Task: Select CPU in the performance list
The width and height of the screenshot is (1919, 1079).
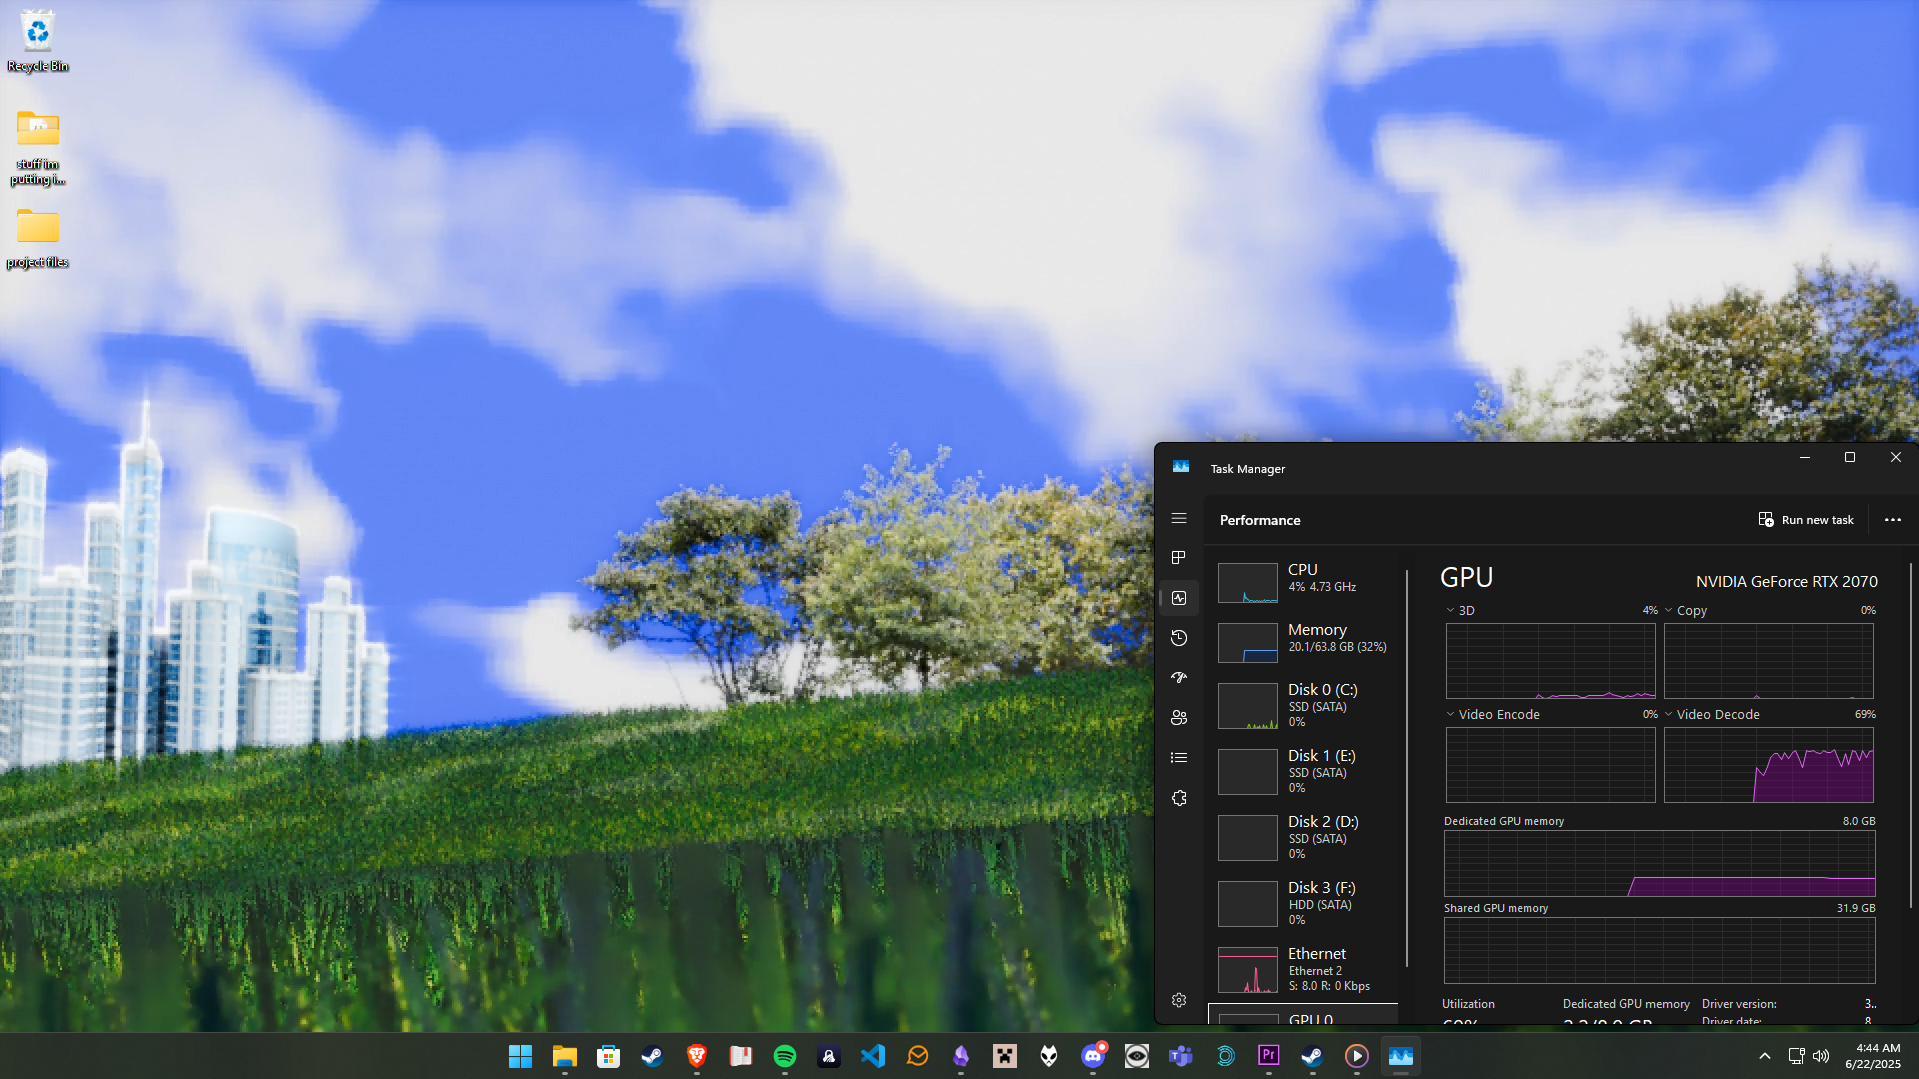Action: coord(1304,582)
